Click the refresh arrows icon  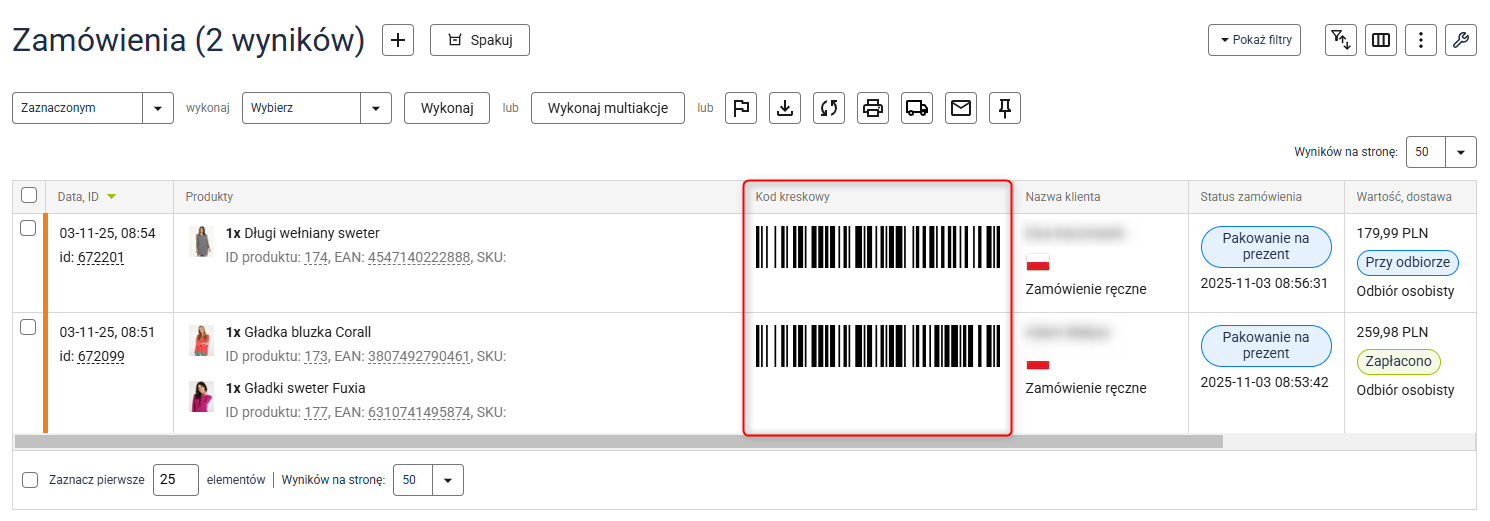click(829, 108)
